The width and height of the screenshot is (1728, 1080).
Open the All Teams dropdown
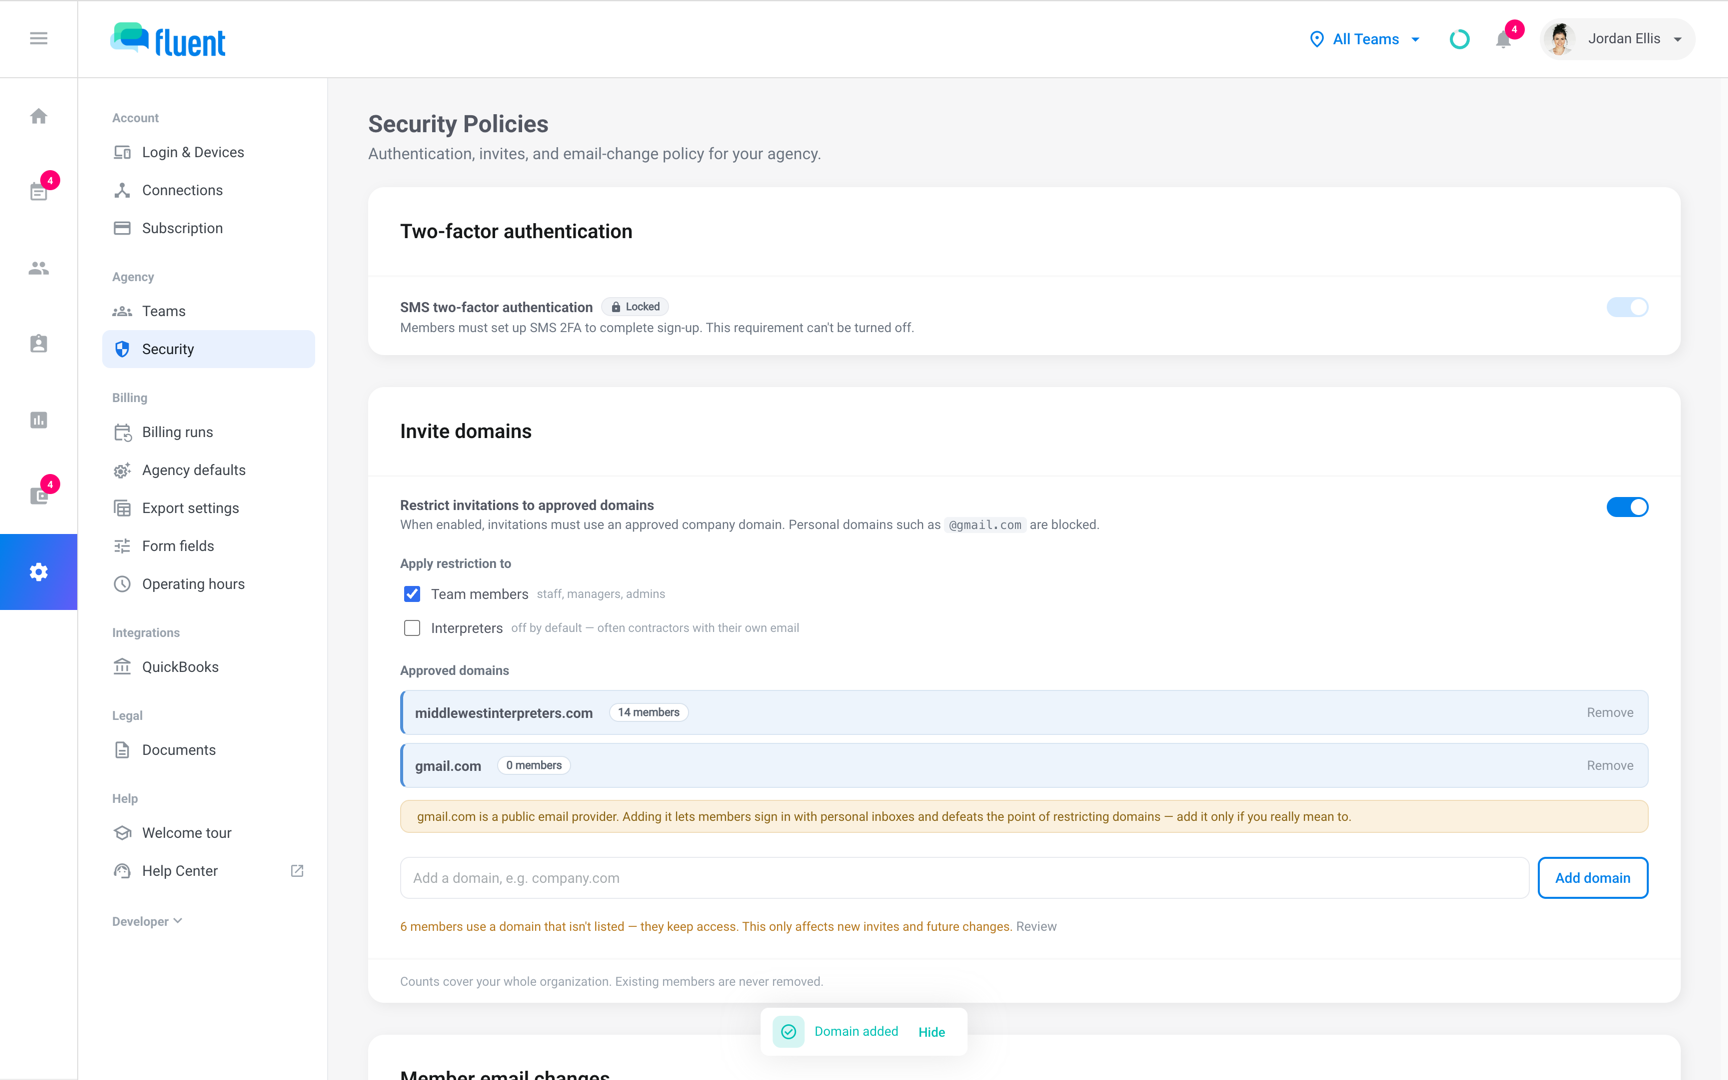click(x=1365, y=39)
